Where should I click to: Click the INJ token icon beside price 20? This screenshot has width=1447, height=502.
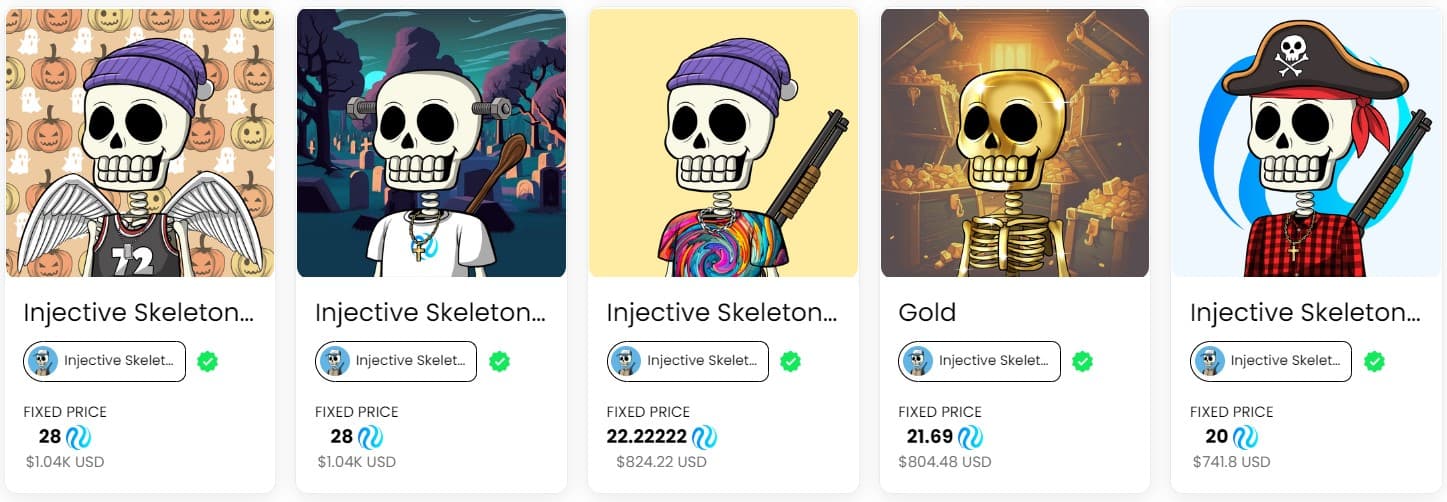[1245, 437]
